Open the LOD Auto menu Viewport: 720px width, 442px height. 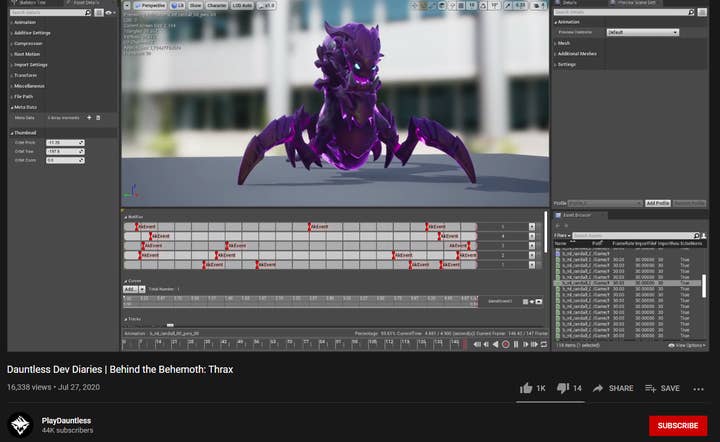(x=242, y=6)
